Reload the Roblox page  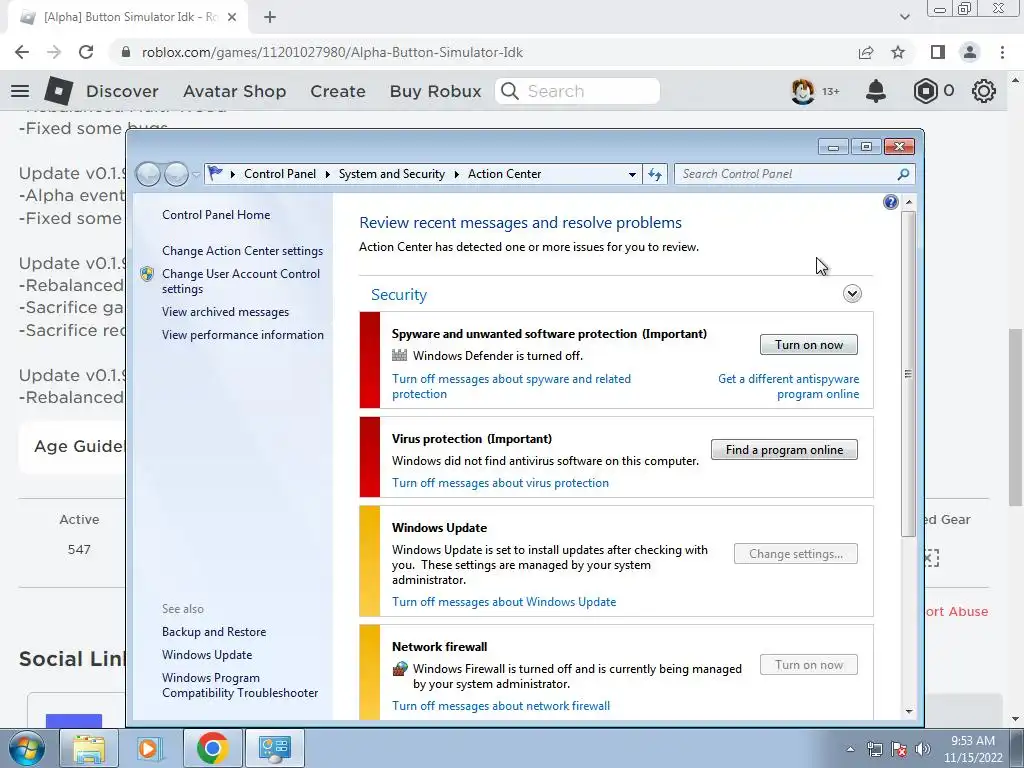(x=86, y=52)
